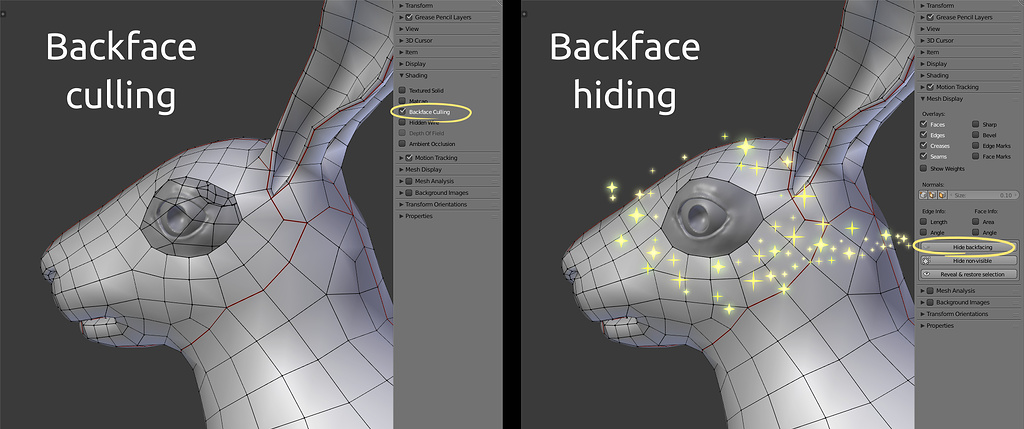Uncheck Motion Tracking checkbox in left panel

pyautogui.click(x=409, y=158)
